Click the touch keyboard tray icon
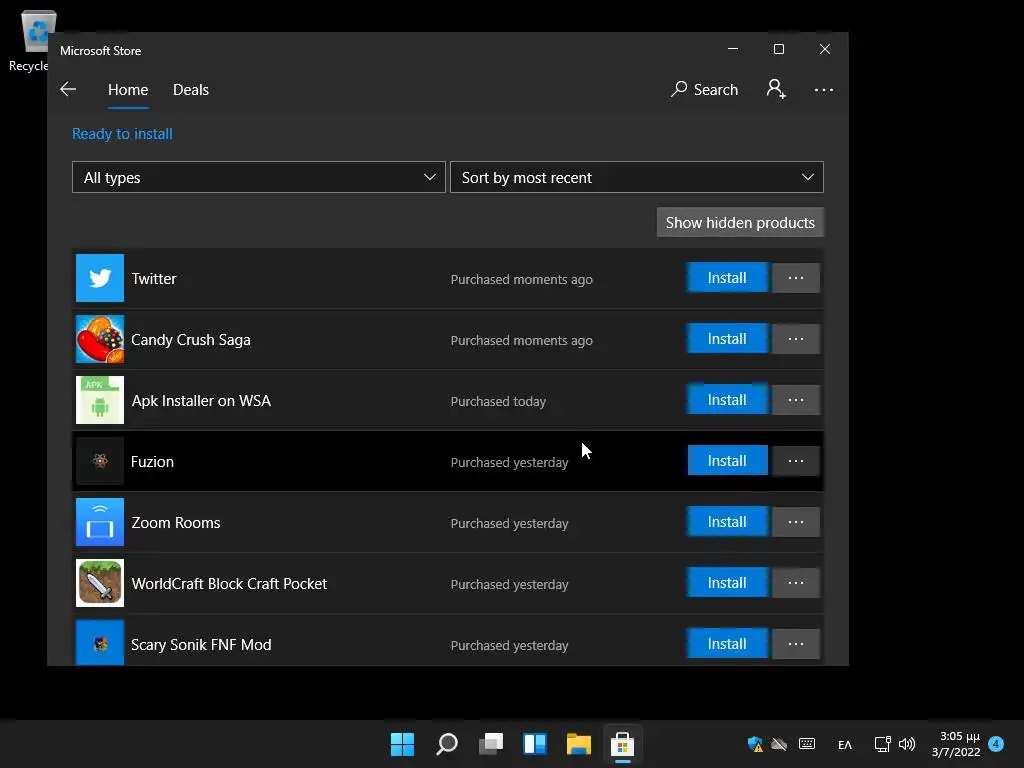 point(807,744)
